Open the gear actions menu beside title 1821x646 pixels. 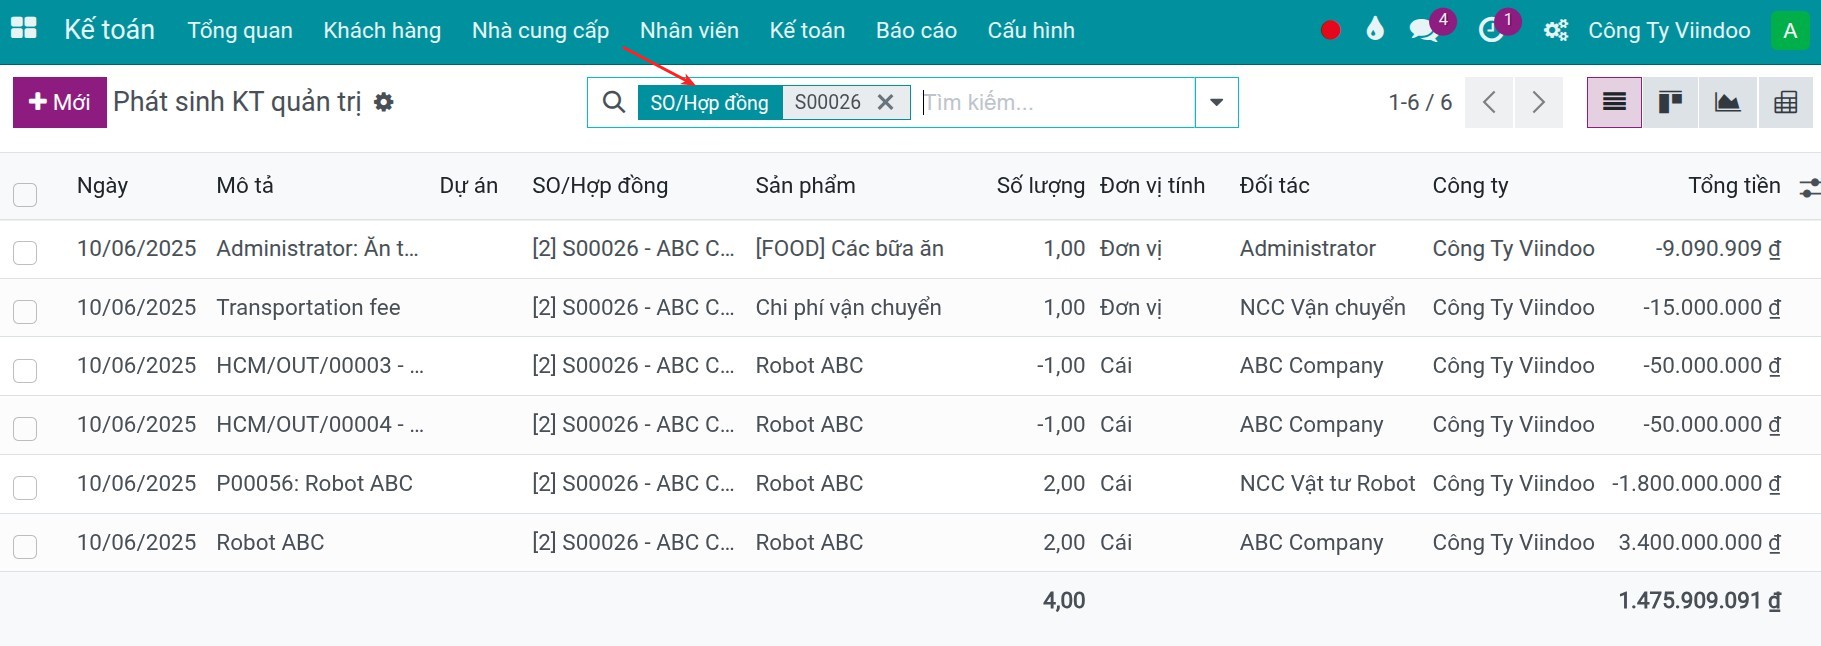(384, 102)
